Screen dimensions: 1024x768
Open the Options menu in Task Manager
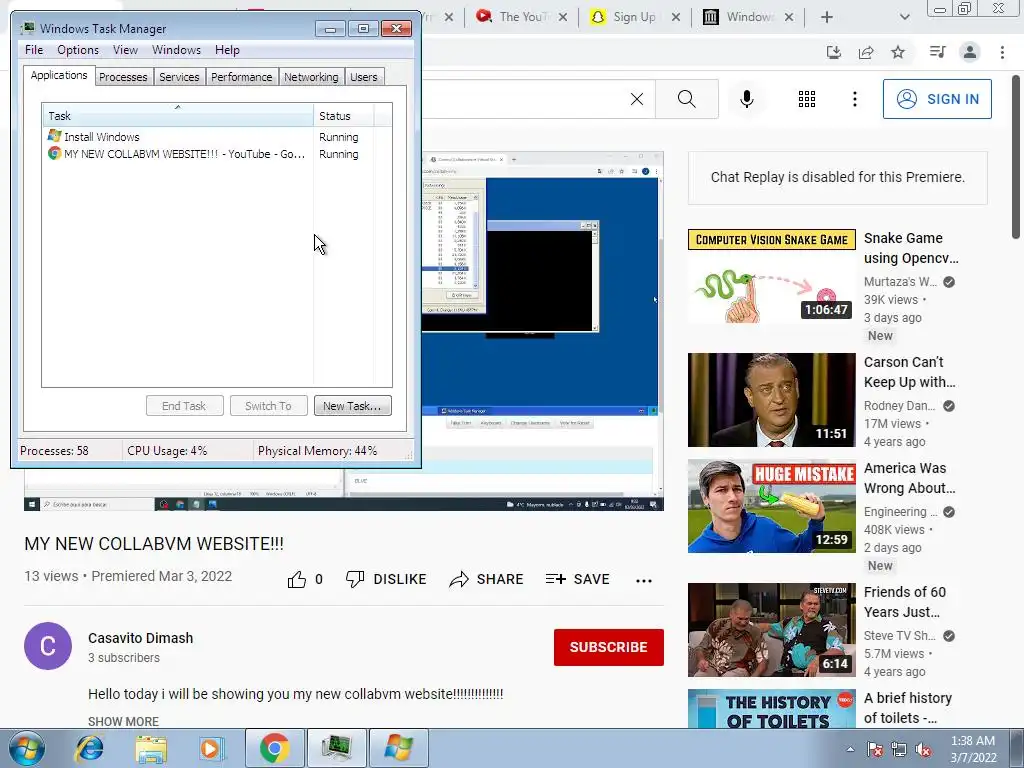[78, 50]
